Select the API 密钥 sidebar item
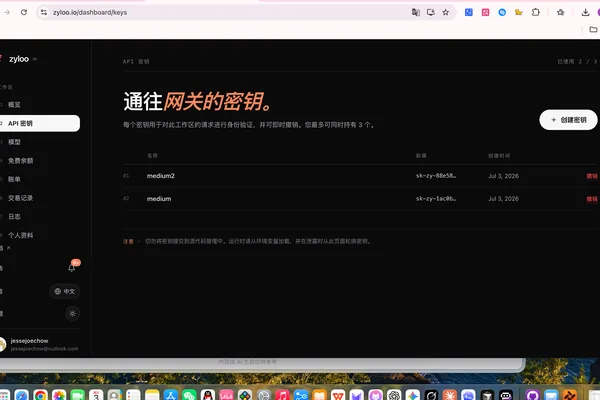600x400 pixels. click(x=39, y=123)
